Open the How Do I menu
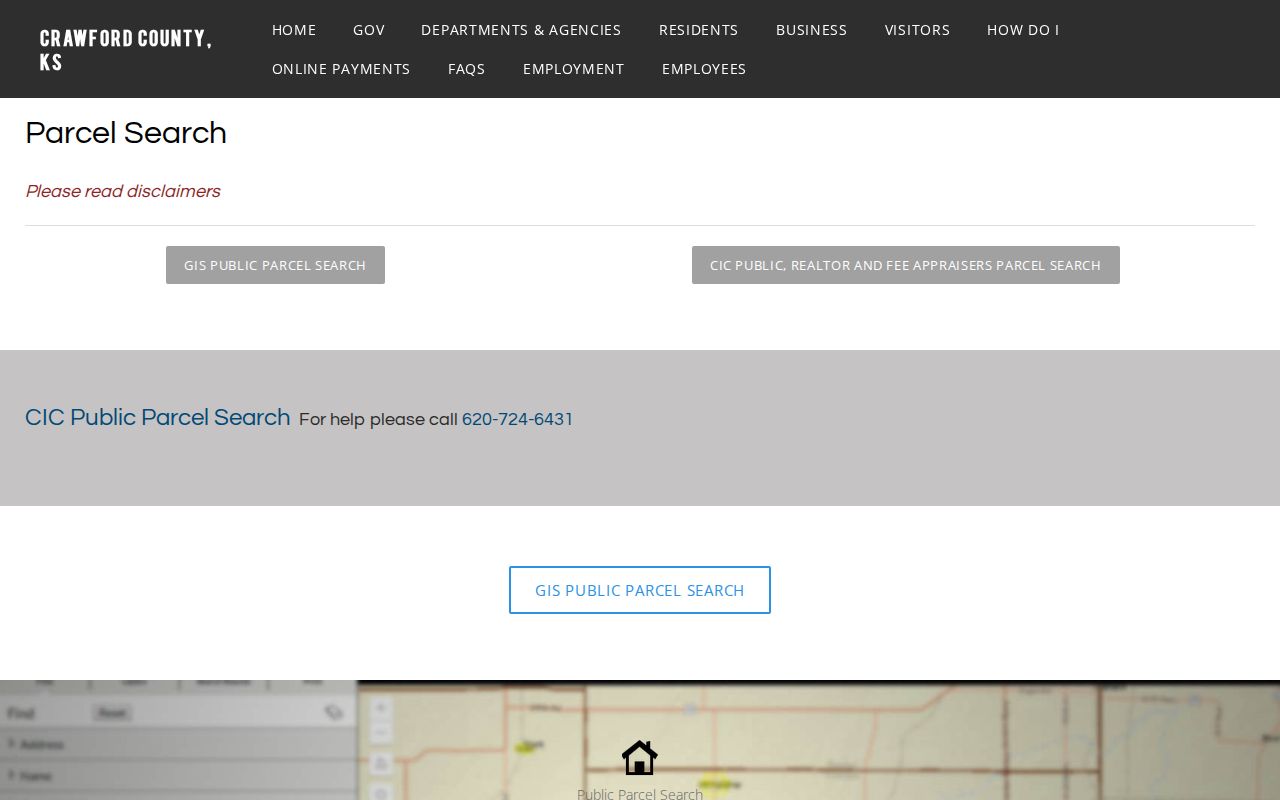The height and width of the screenshot is (800, 1280). click(x=1023, y=30)
